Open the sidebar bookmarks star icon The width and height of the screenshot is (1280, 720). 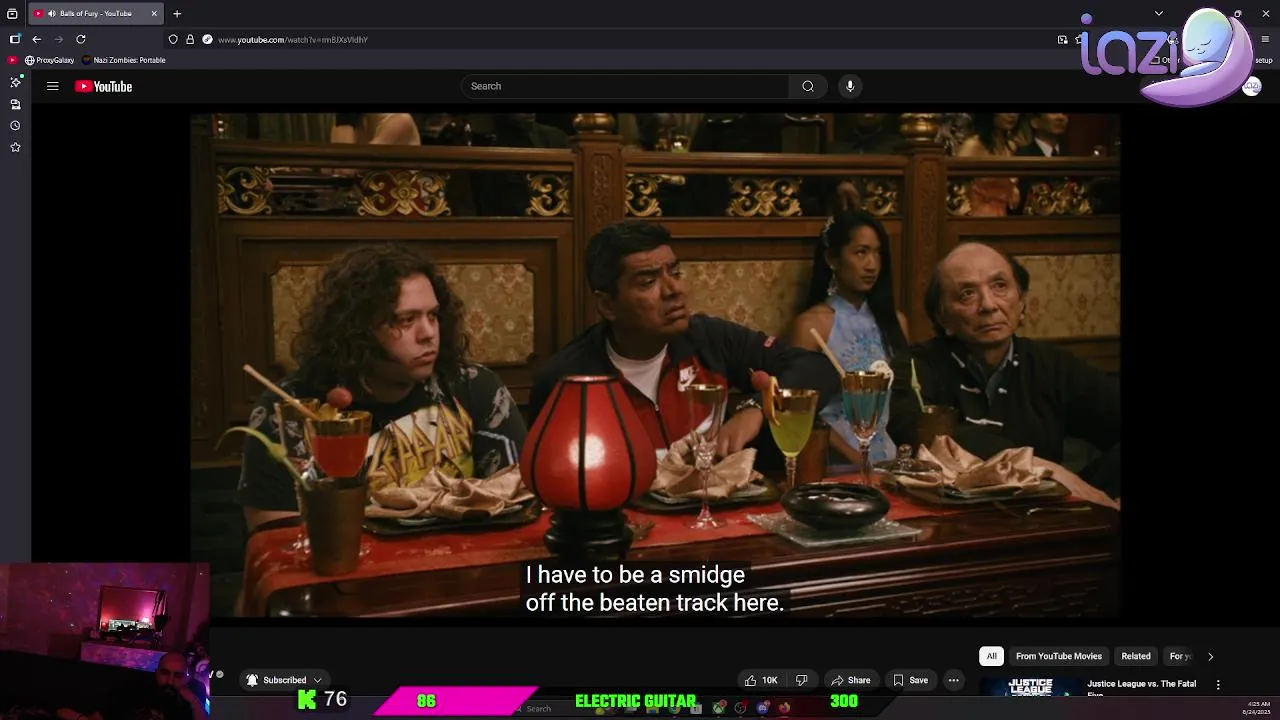point(15,148)
